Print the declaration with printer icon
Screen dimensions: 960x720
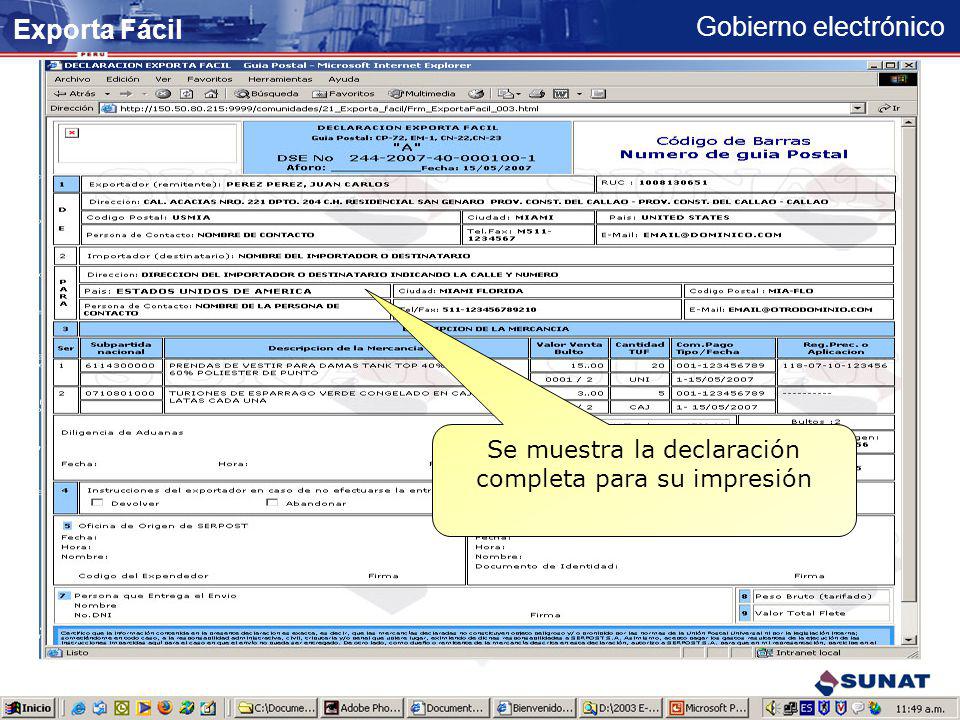[537, 94]
